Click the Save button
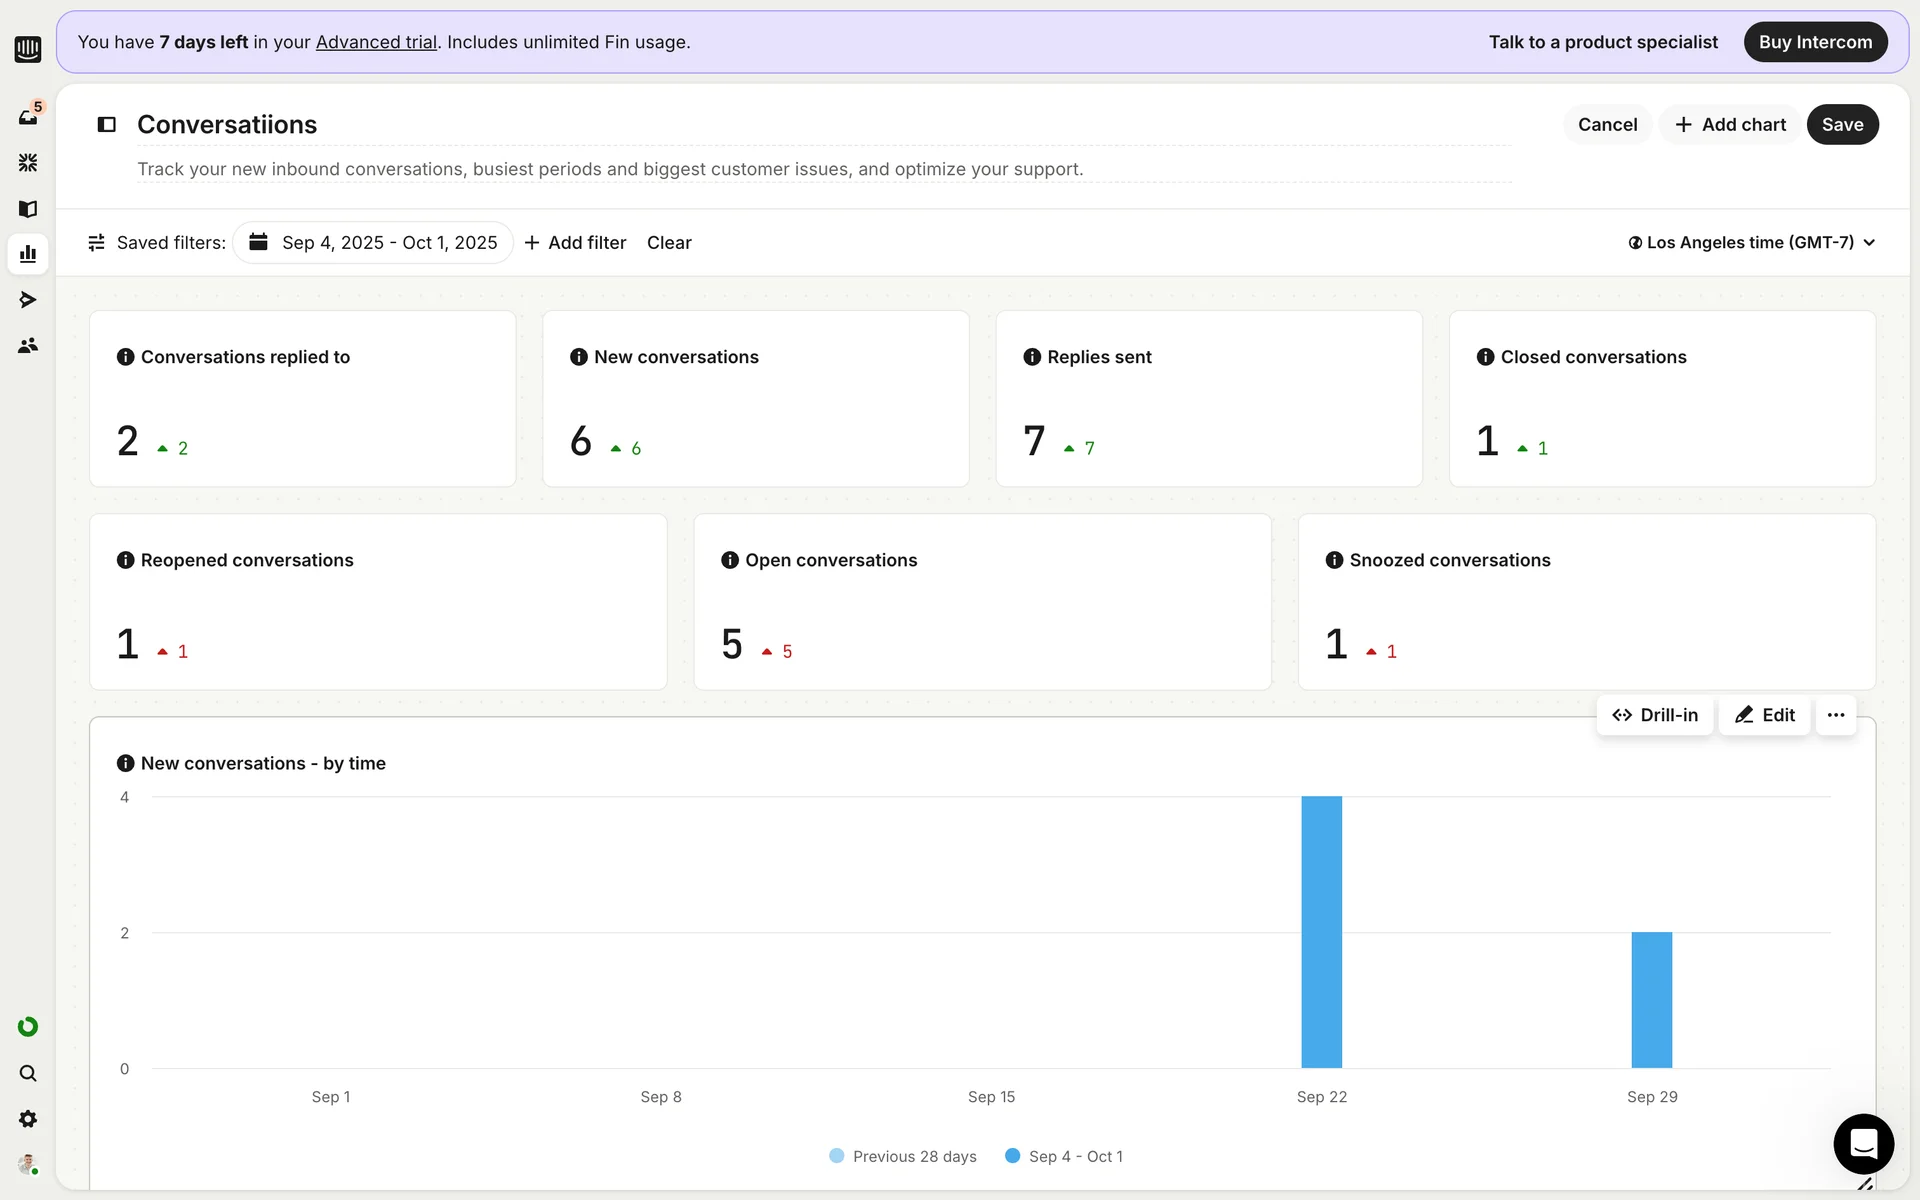 click(x=1842, y=125)
